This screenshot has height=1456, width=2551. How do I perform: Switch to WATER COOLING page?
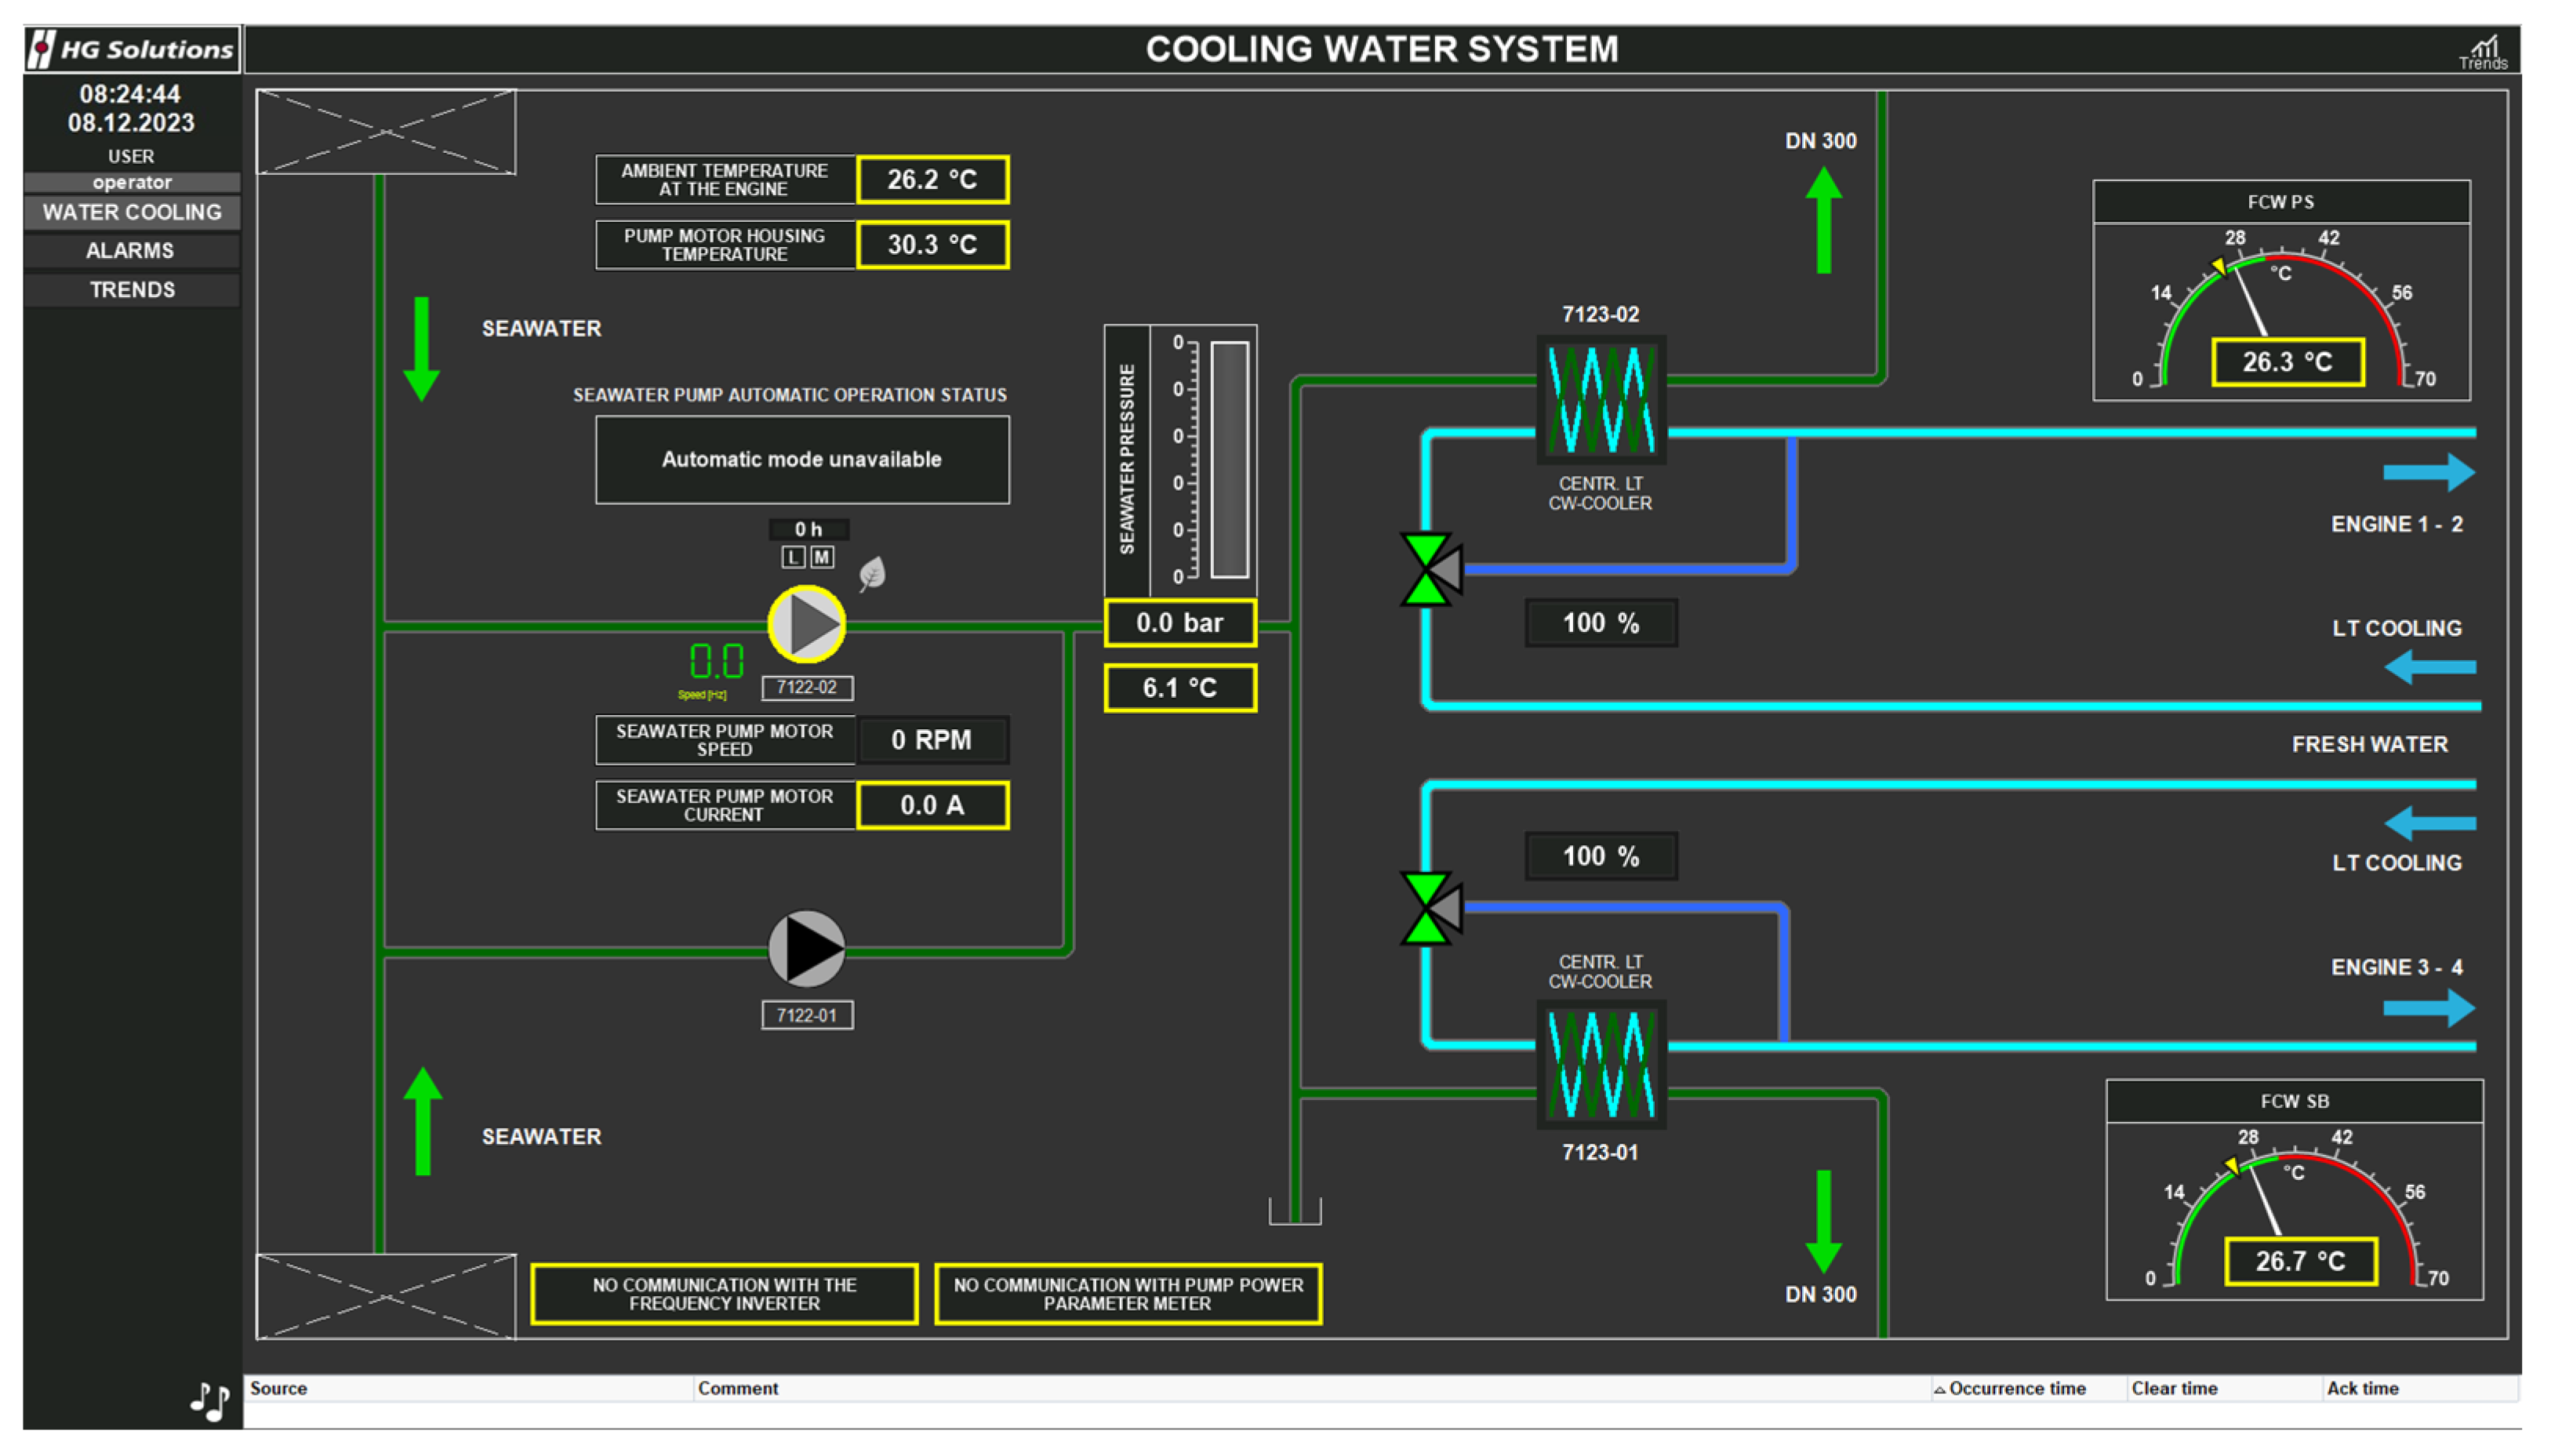131,212
